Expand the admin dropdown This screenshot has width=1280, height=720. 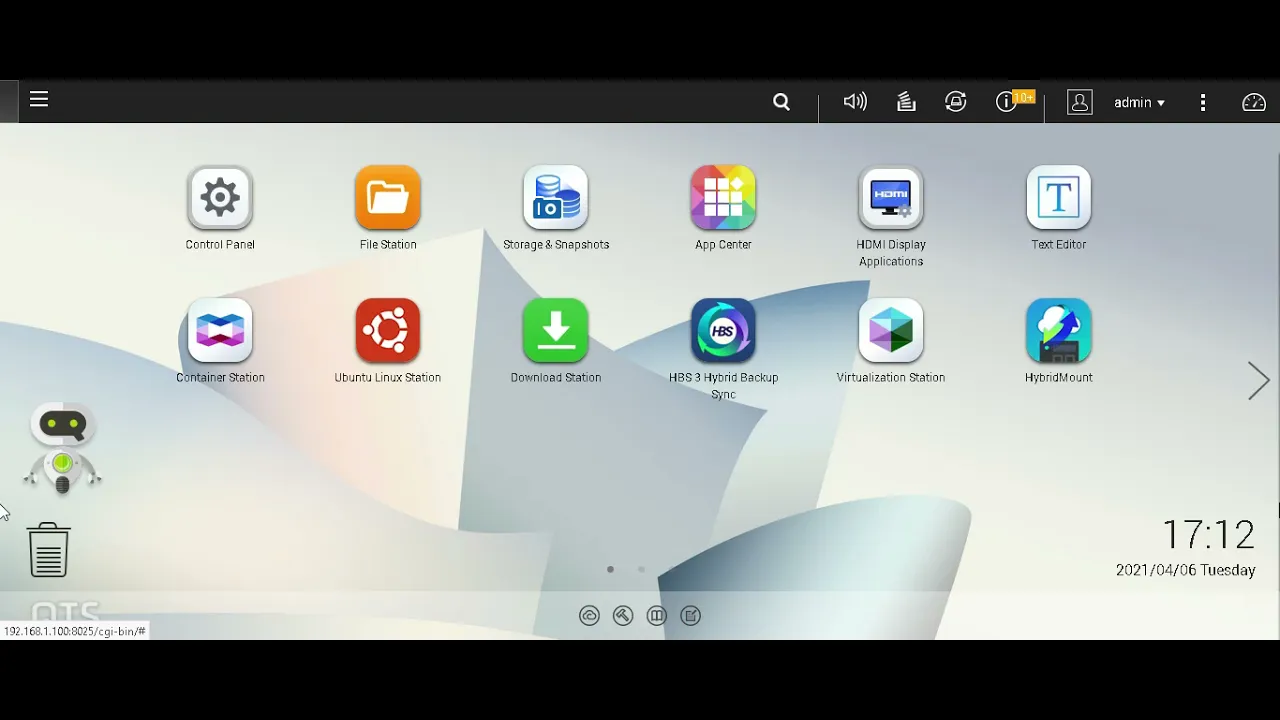coord(1139,102)
